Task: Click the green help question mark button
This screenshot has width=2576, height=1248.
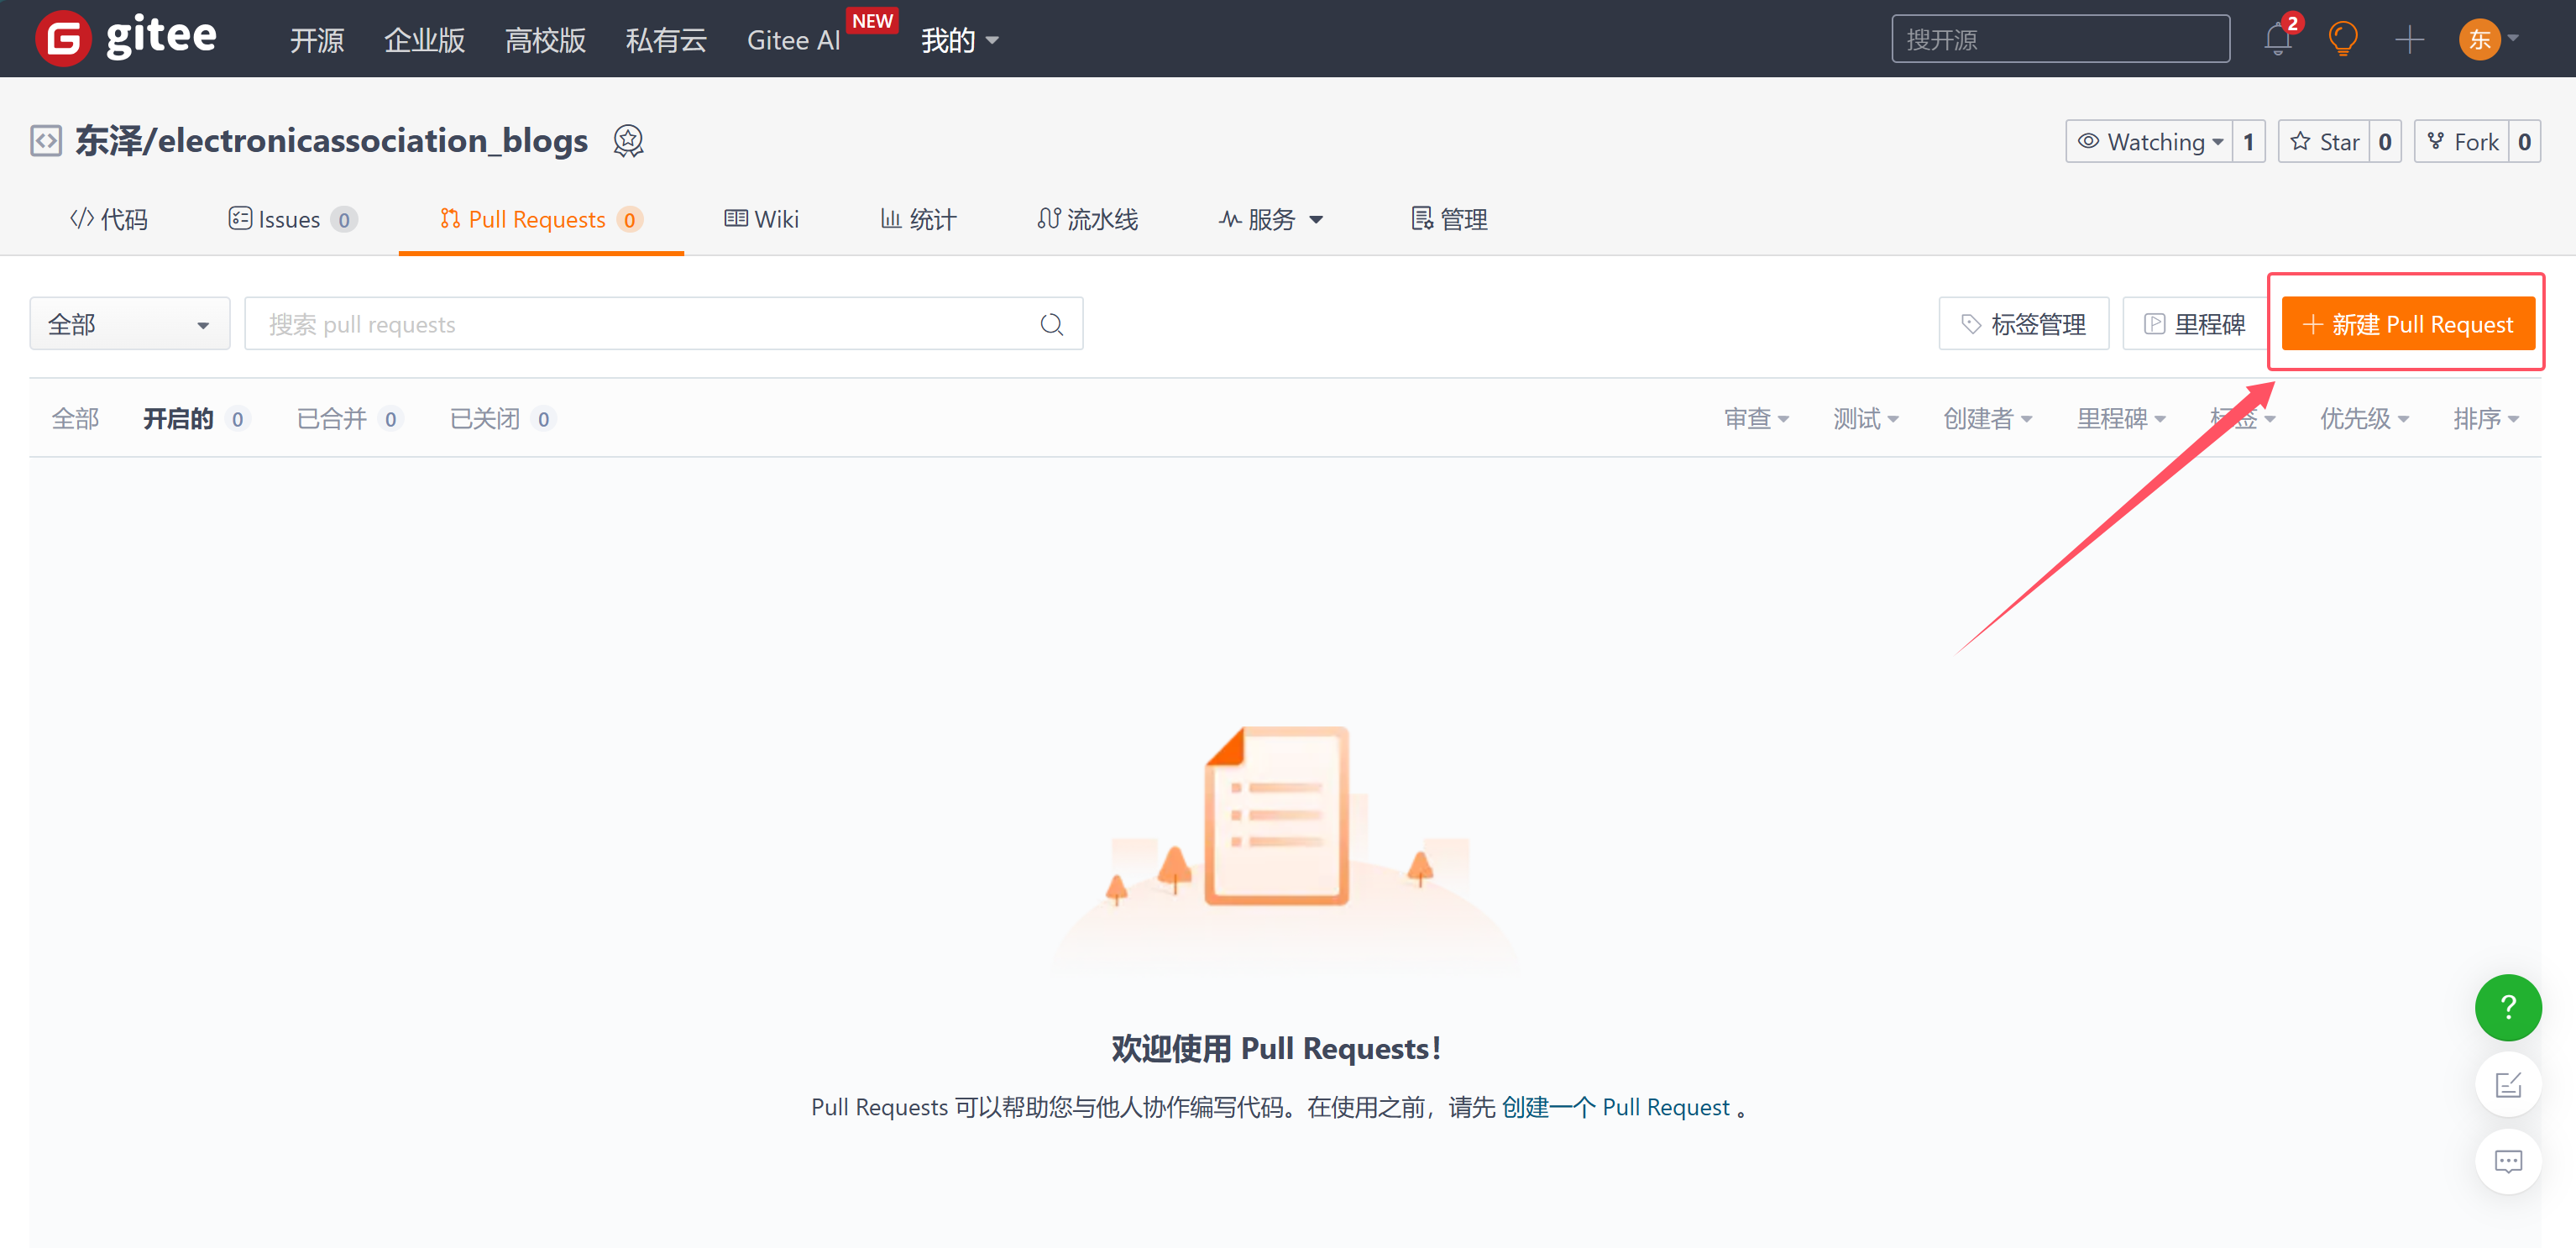Action: click(2508, 1007)
